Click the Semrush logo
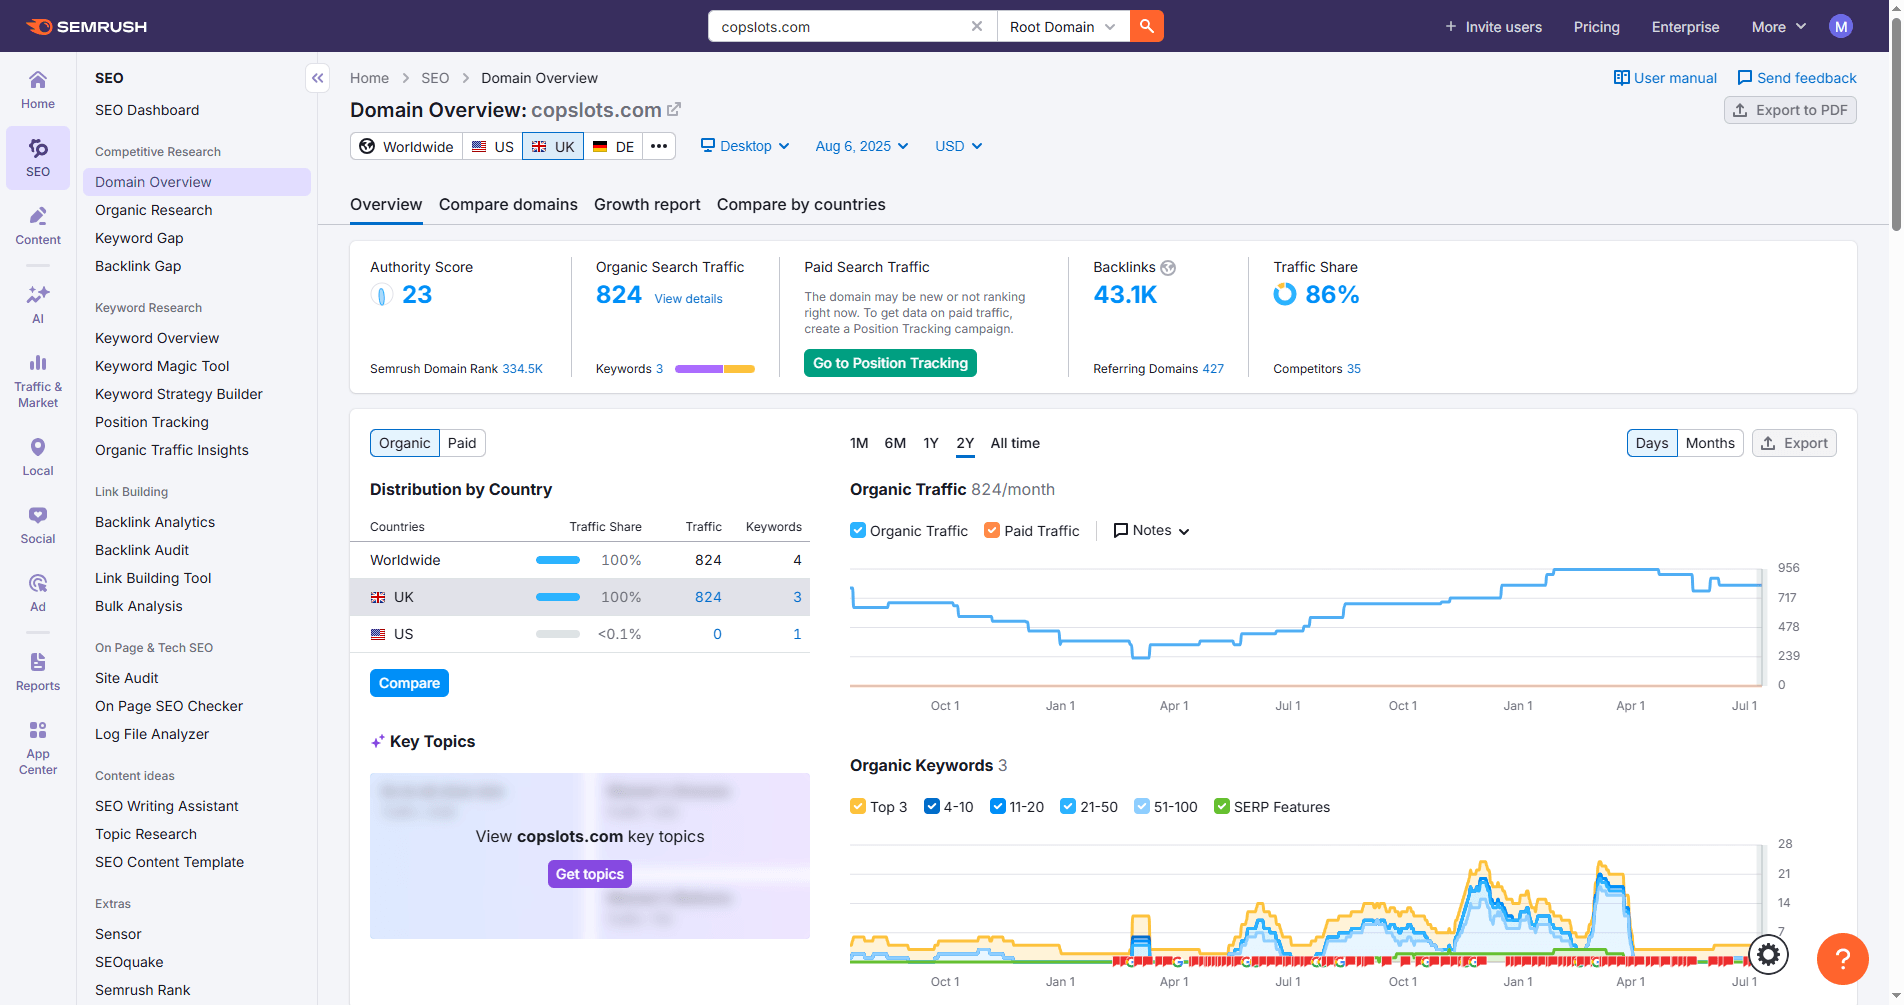 pyautogui.click(x=86, y=27)
